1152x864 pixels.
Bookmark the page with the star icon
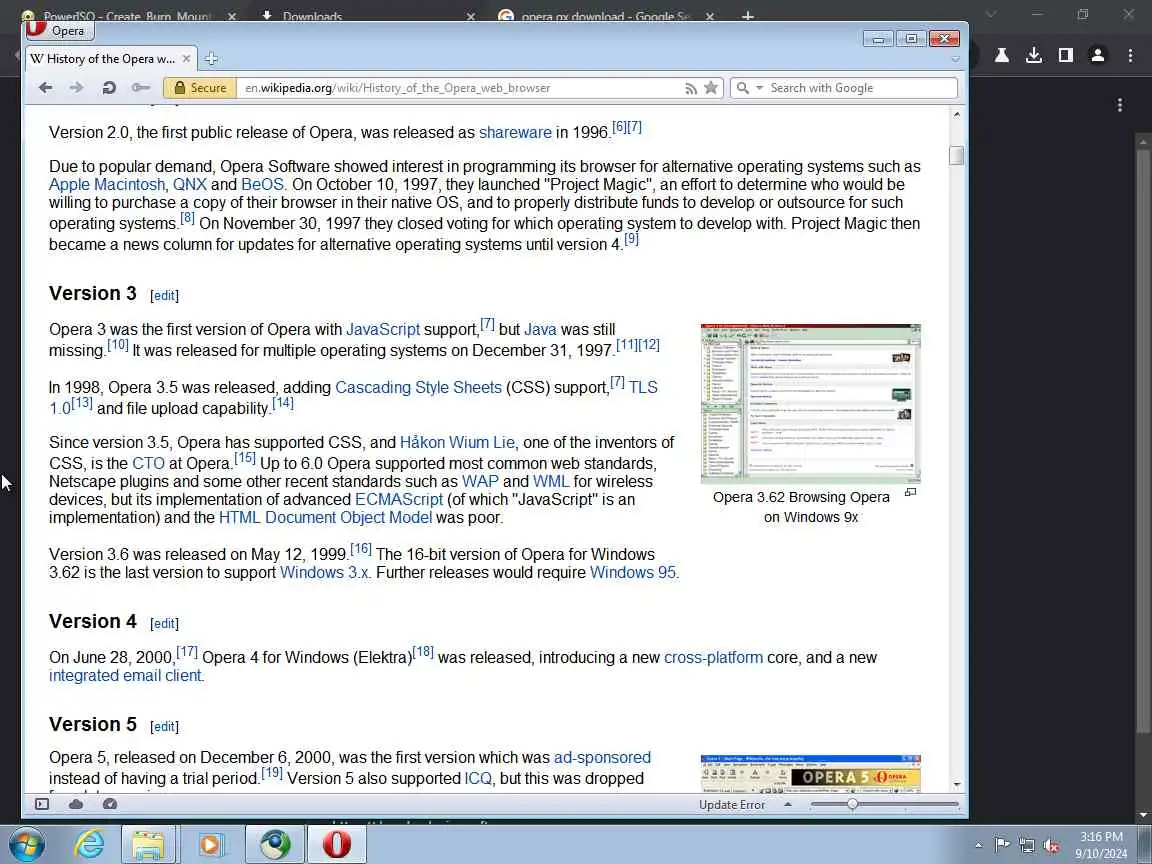click(710, 87)
